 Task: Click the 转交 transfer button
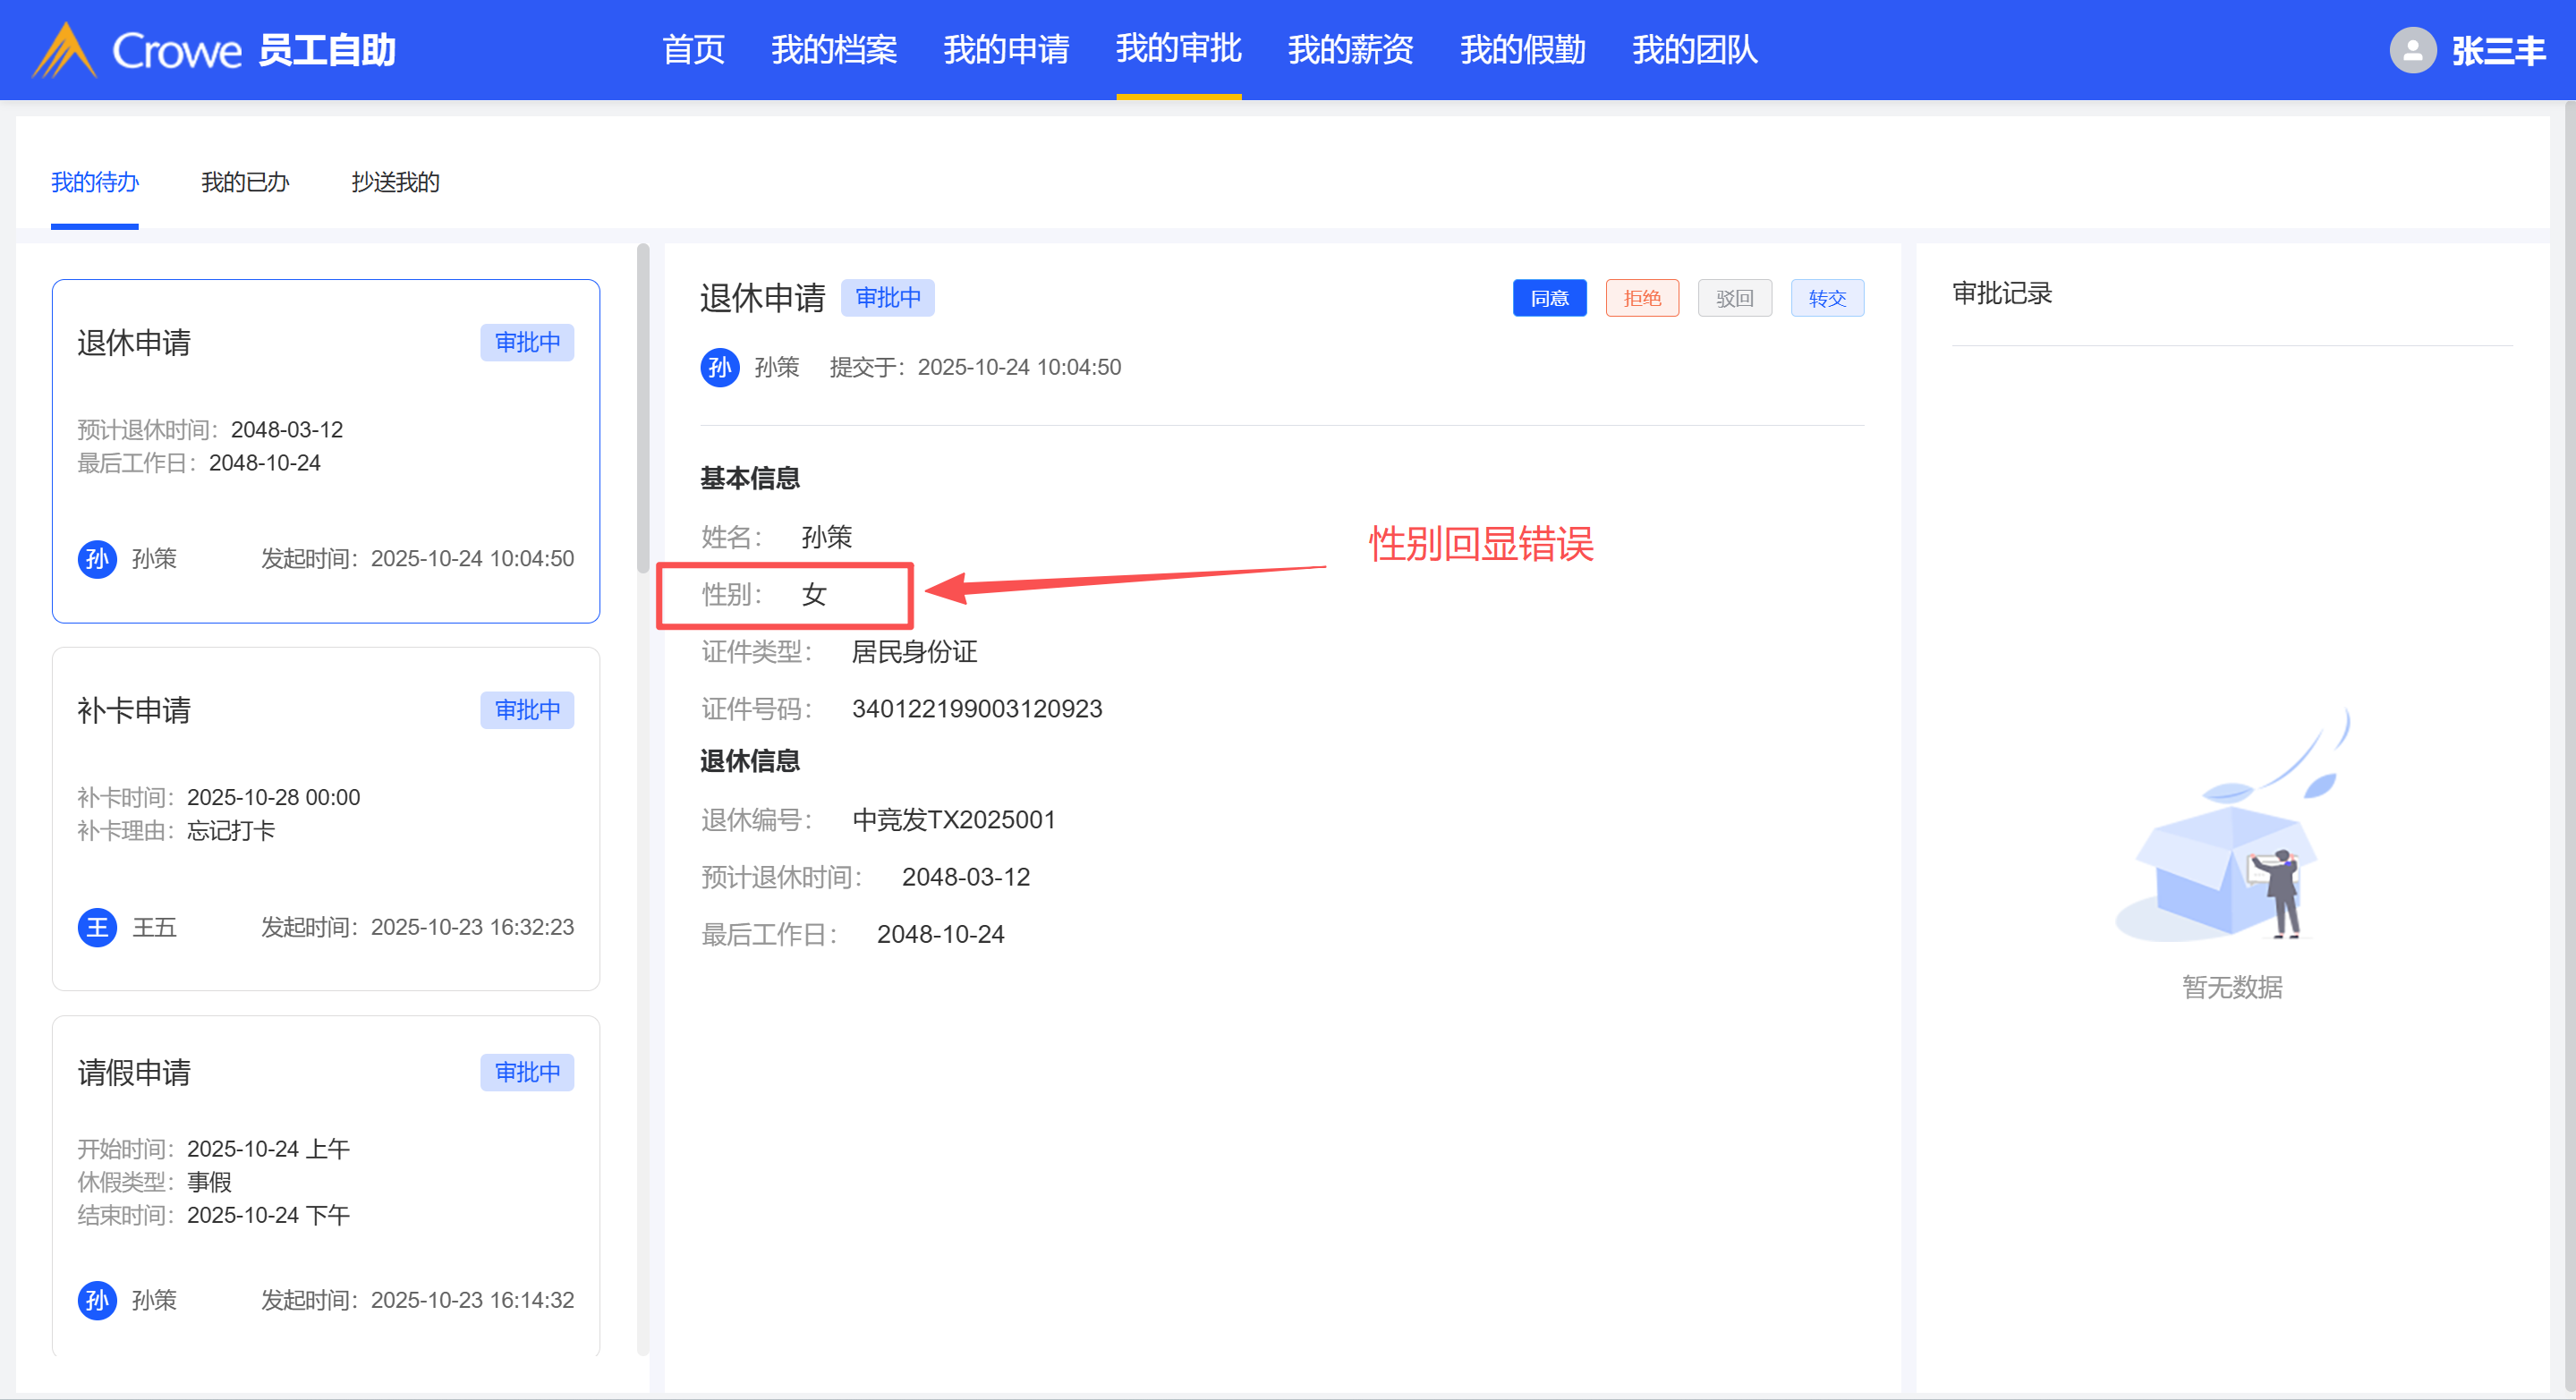[1826, 298]
